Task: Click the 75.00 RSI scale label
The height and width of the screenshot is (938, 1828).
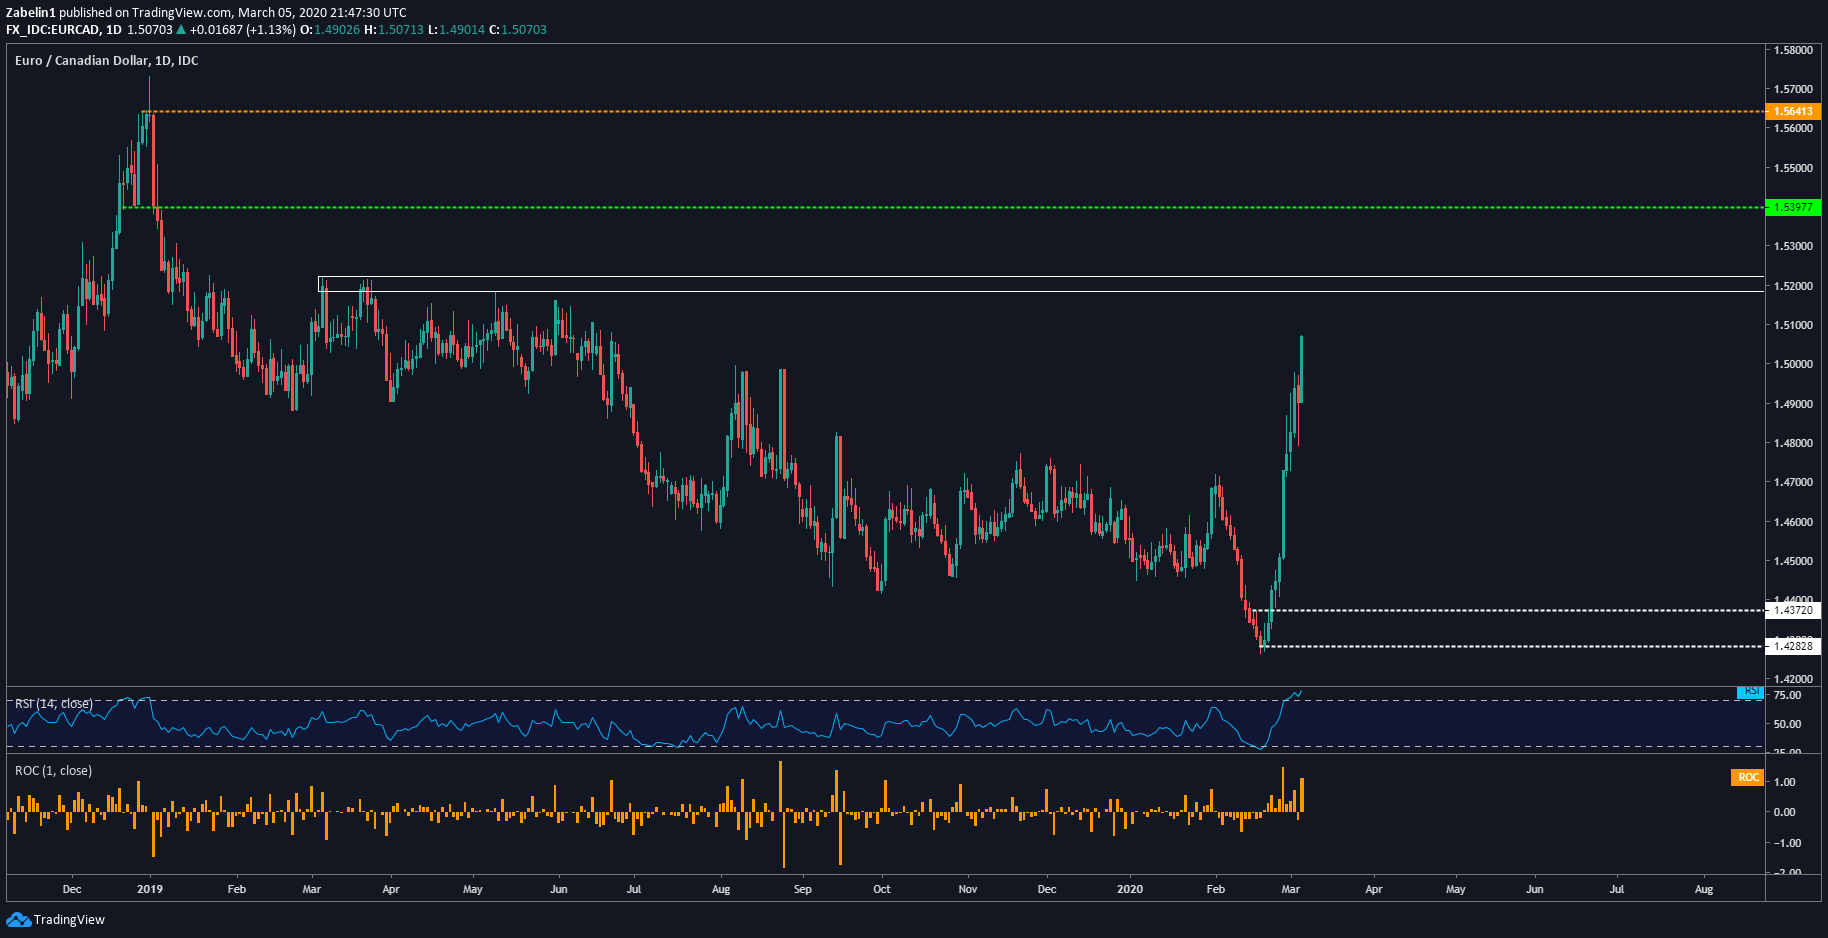Action: 1787,696
